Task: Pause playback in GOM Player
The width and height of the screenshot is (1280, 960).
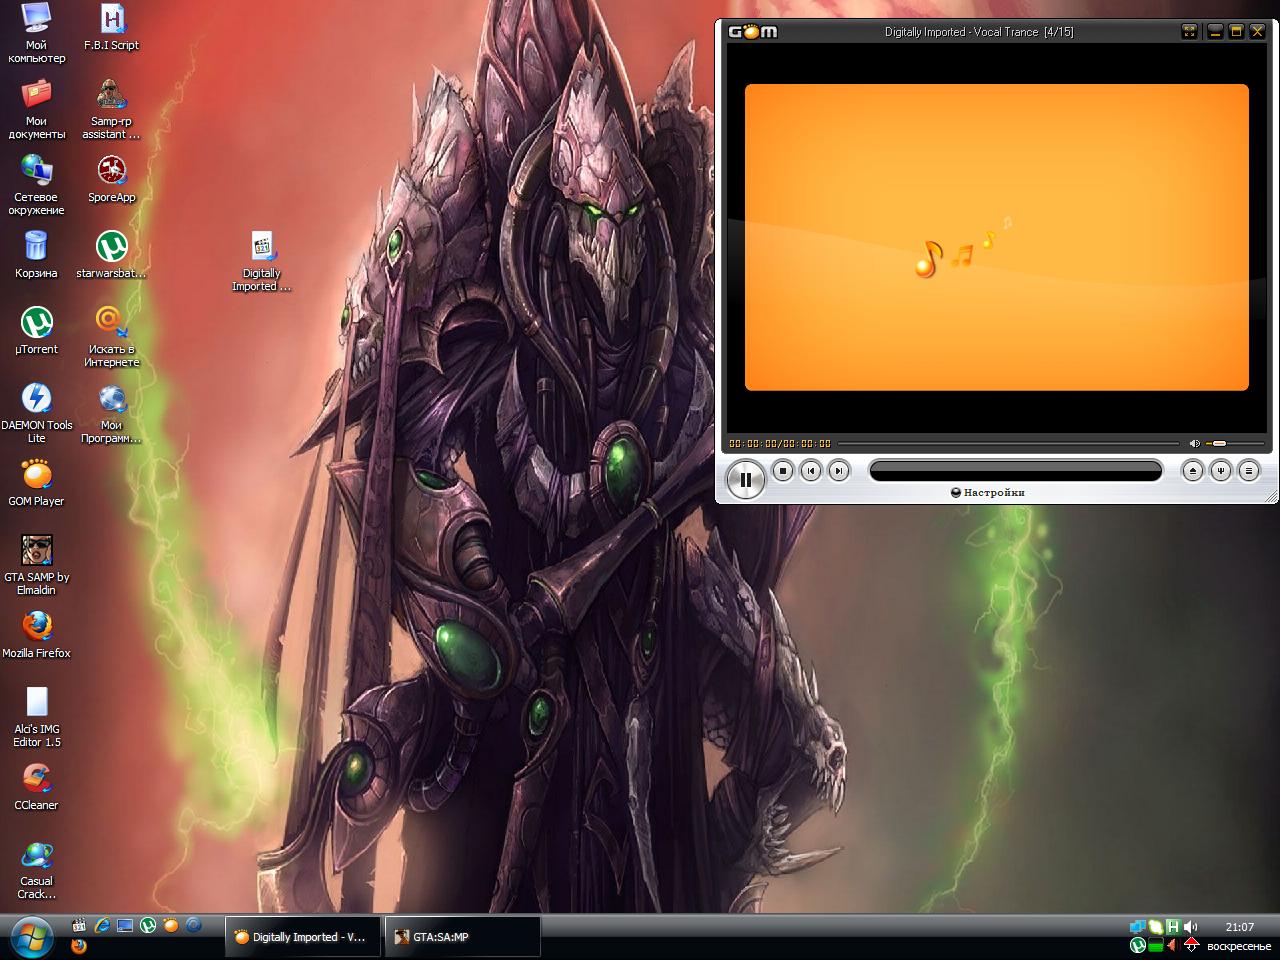Action: point(745,480)
